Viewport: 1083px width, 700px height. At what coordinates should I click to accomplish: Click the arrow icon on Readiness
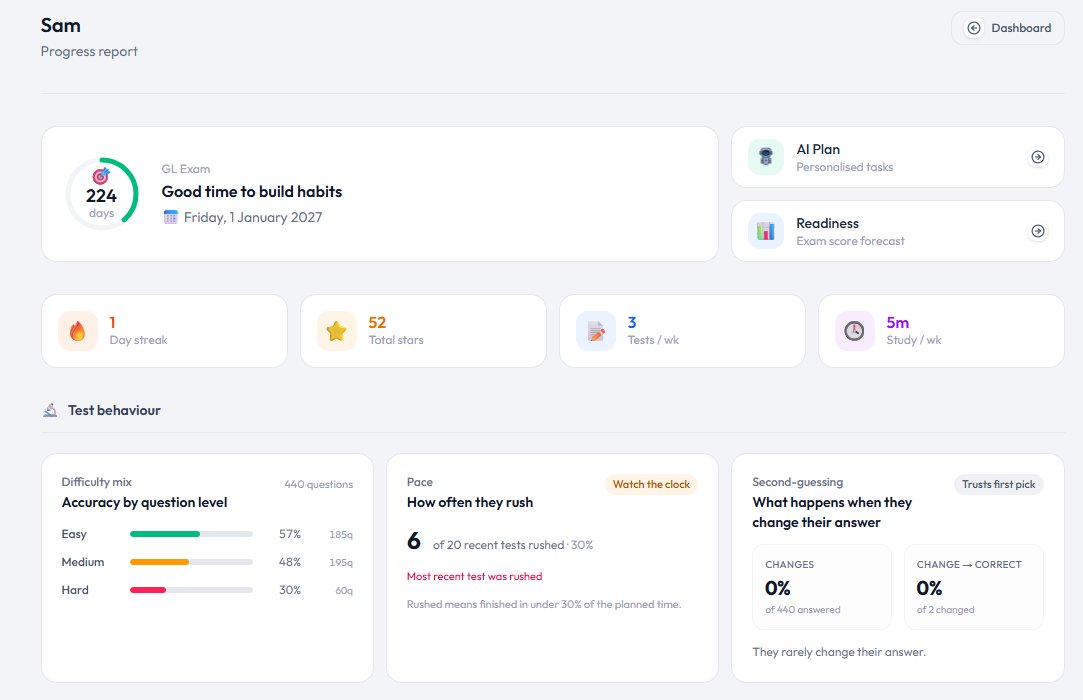pyautogui.click(x=1037, y=231)
